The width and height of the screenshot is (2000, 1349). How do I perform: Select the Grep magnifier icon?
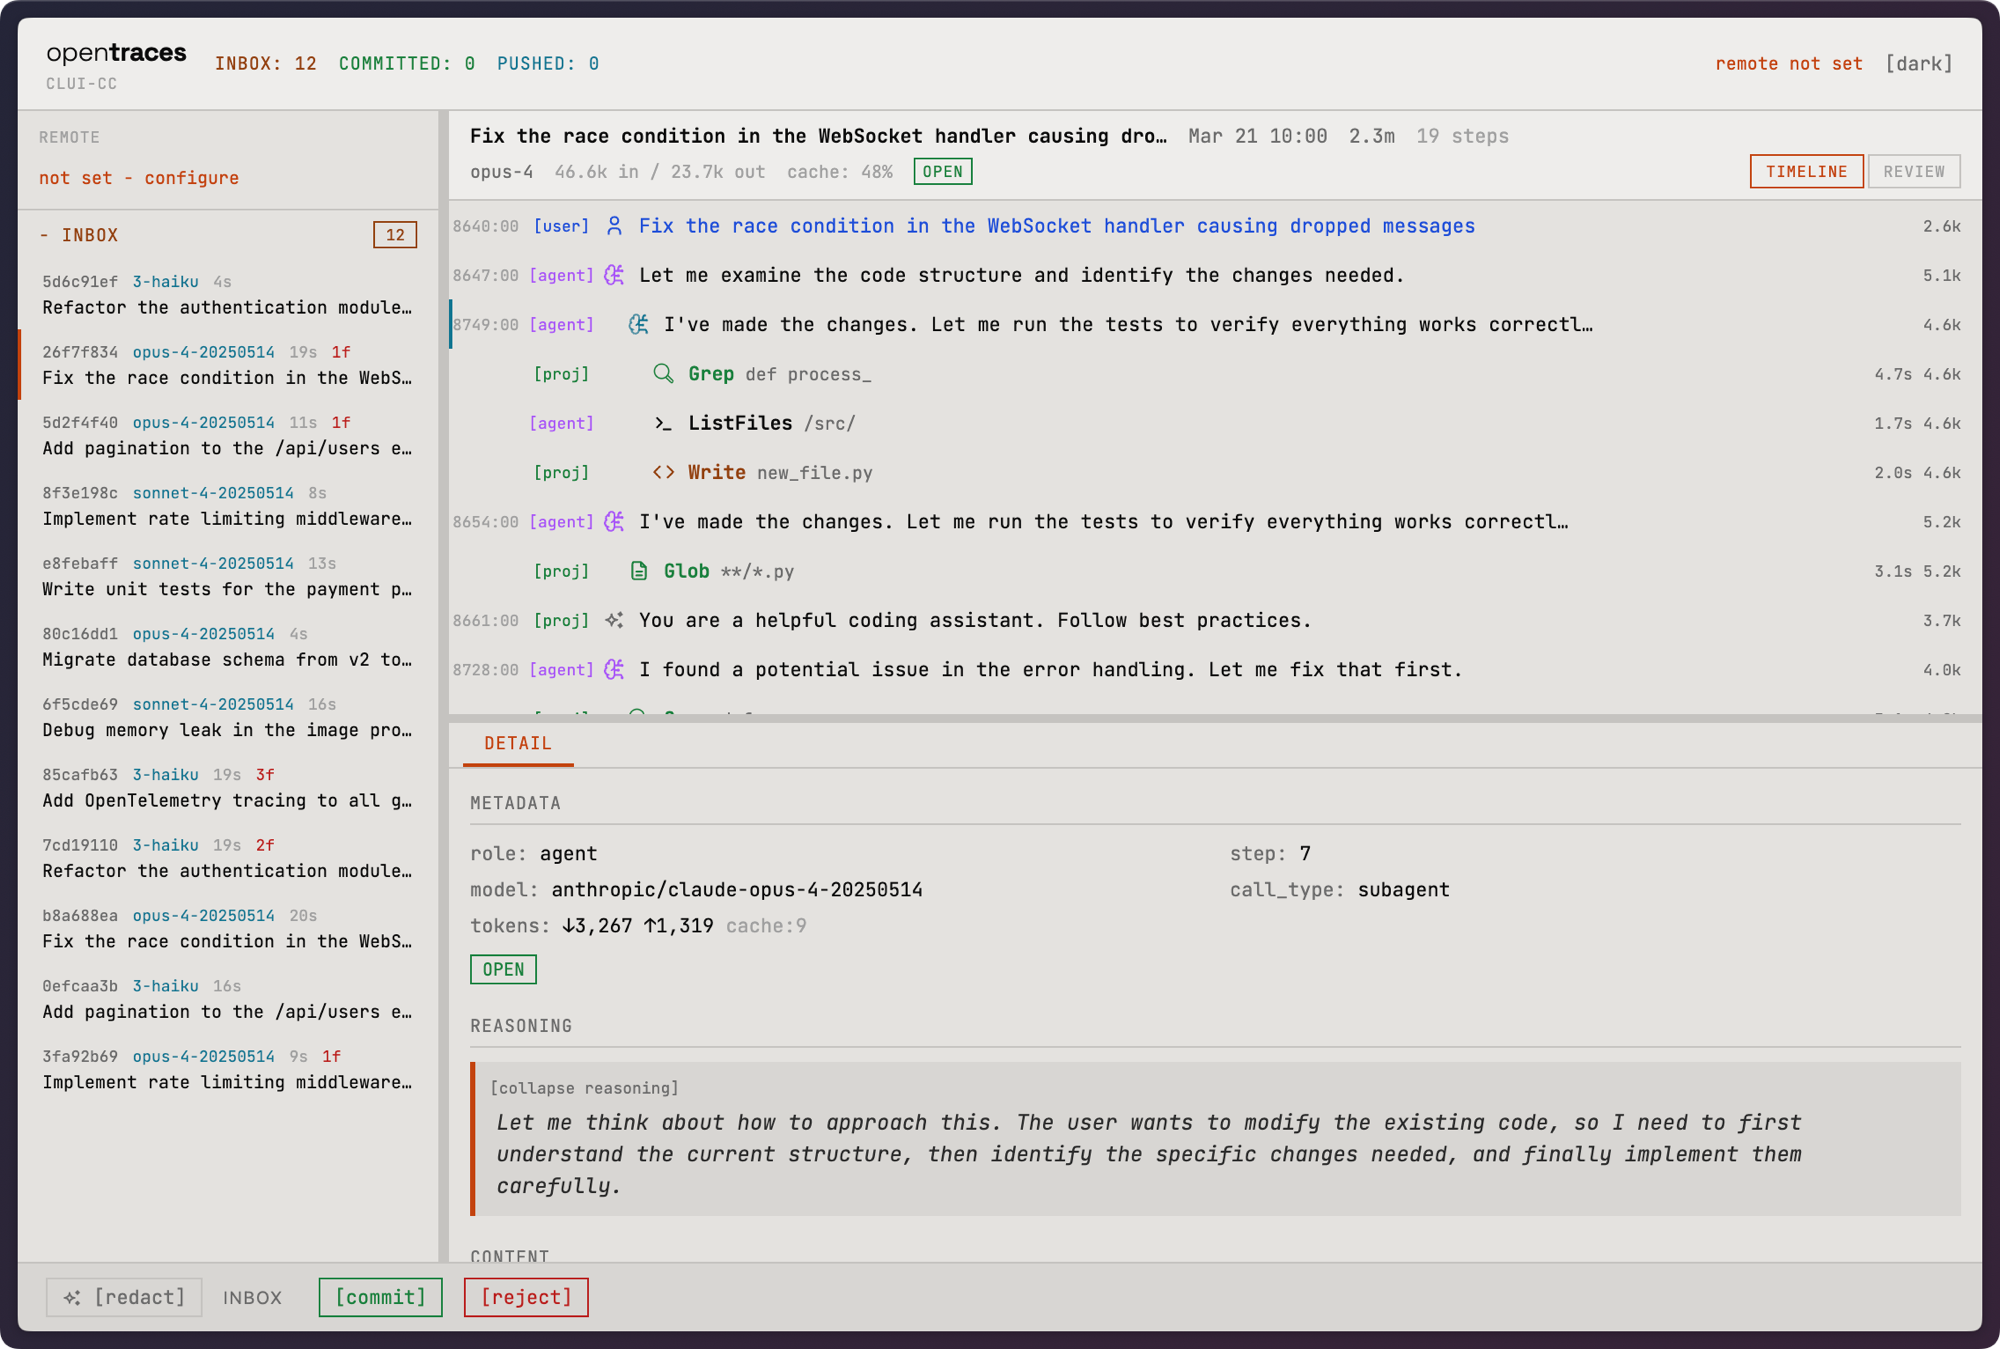pyautogui.click(x=663, y=374)
